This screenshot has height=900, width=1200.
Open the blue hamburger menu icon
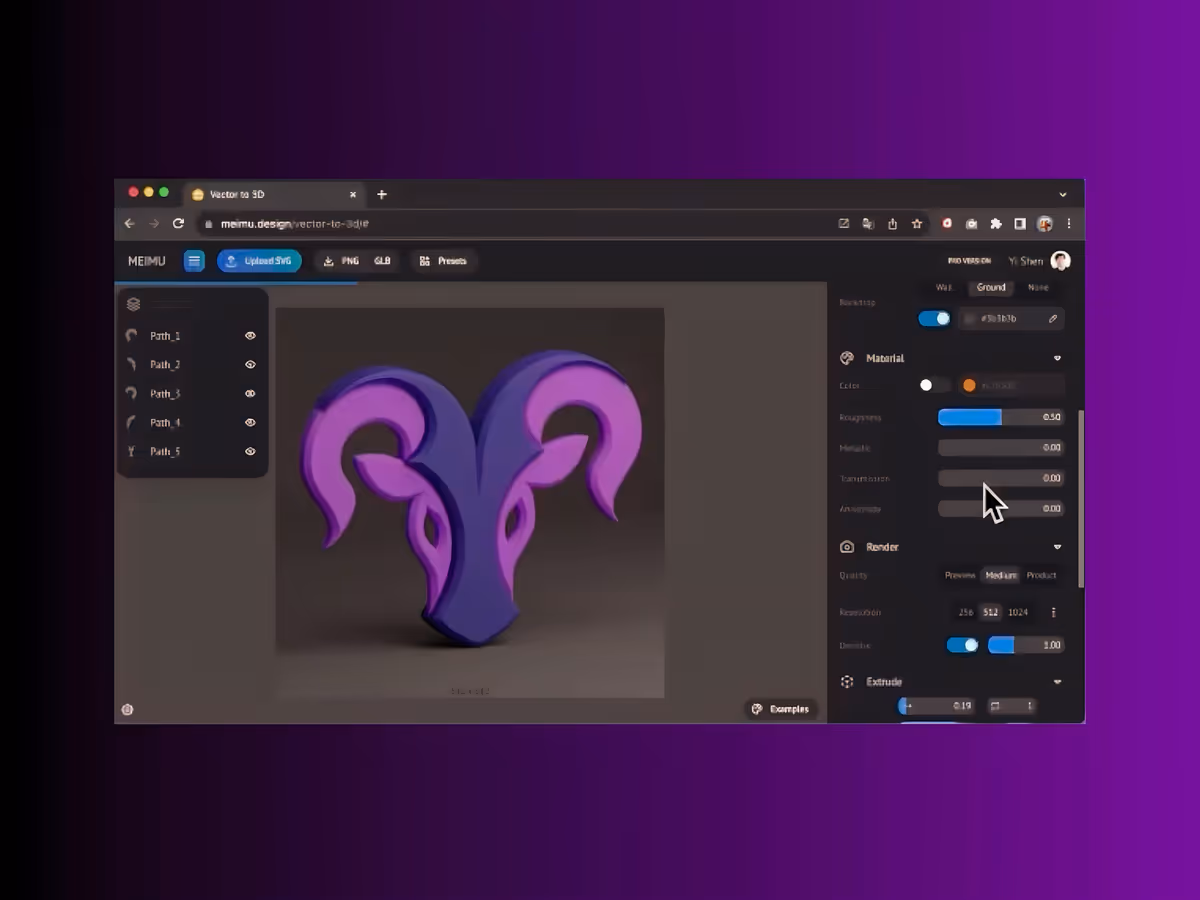194,261
